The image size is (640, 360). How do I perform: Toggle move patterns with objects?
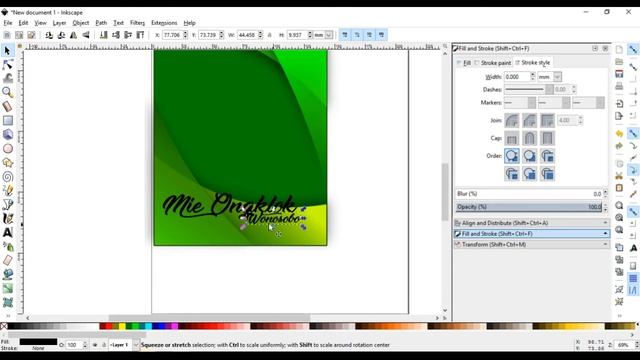click(x=381, y=35)
